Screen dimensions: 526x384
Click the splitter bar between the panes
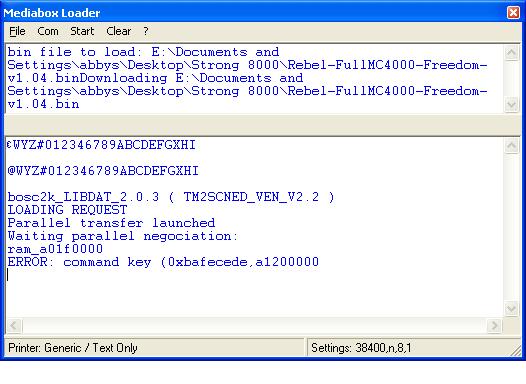click(262, 125)
